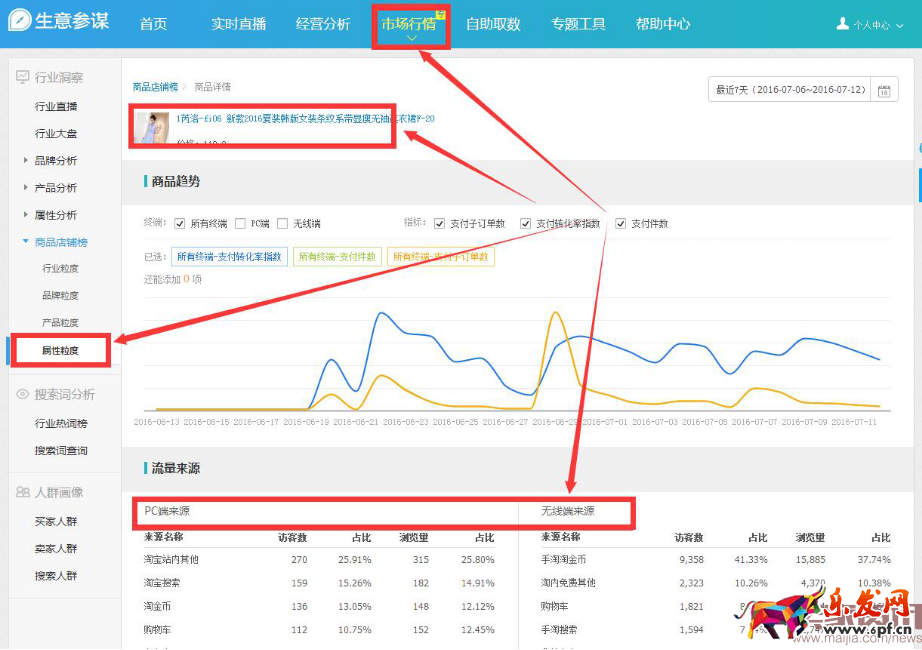The image size is (922, 650).
Task: Open the calendar icon next to date range
Action: pos(885,89)
